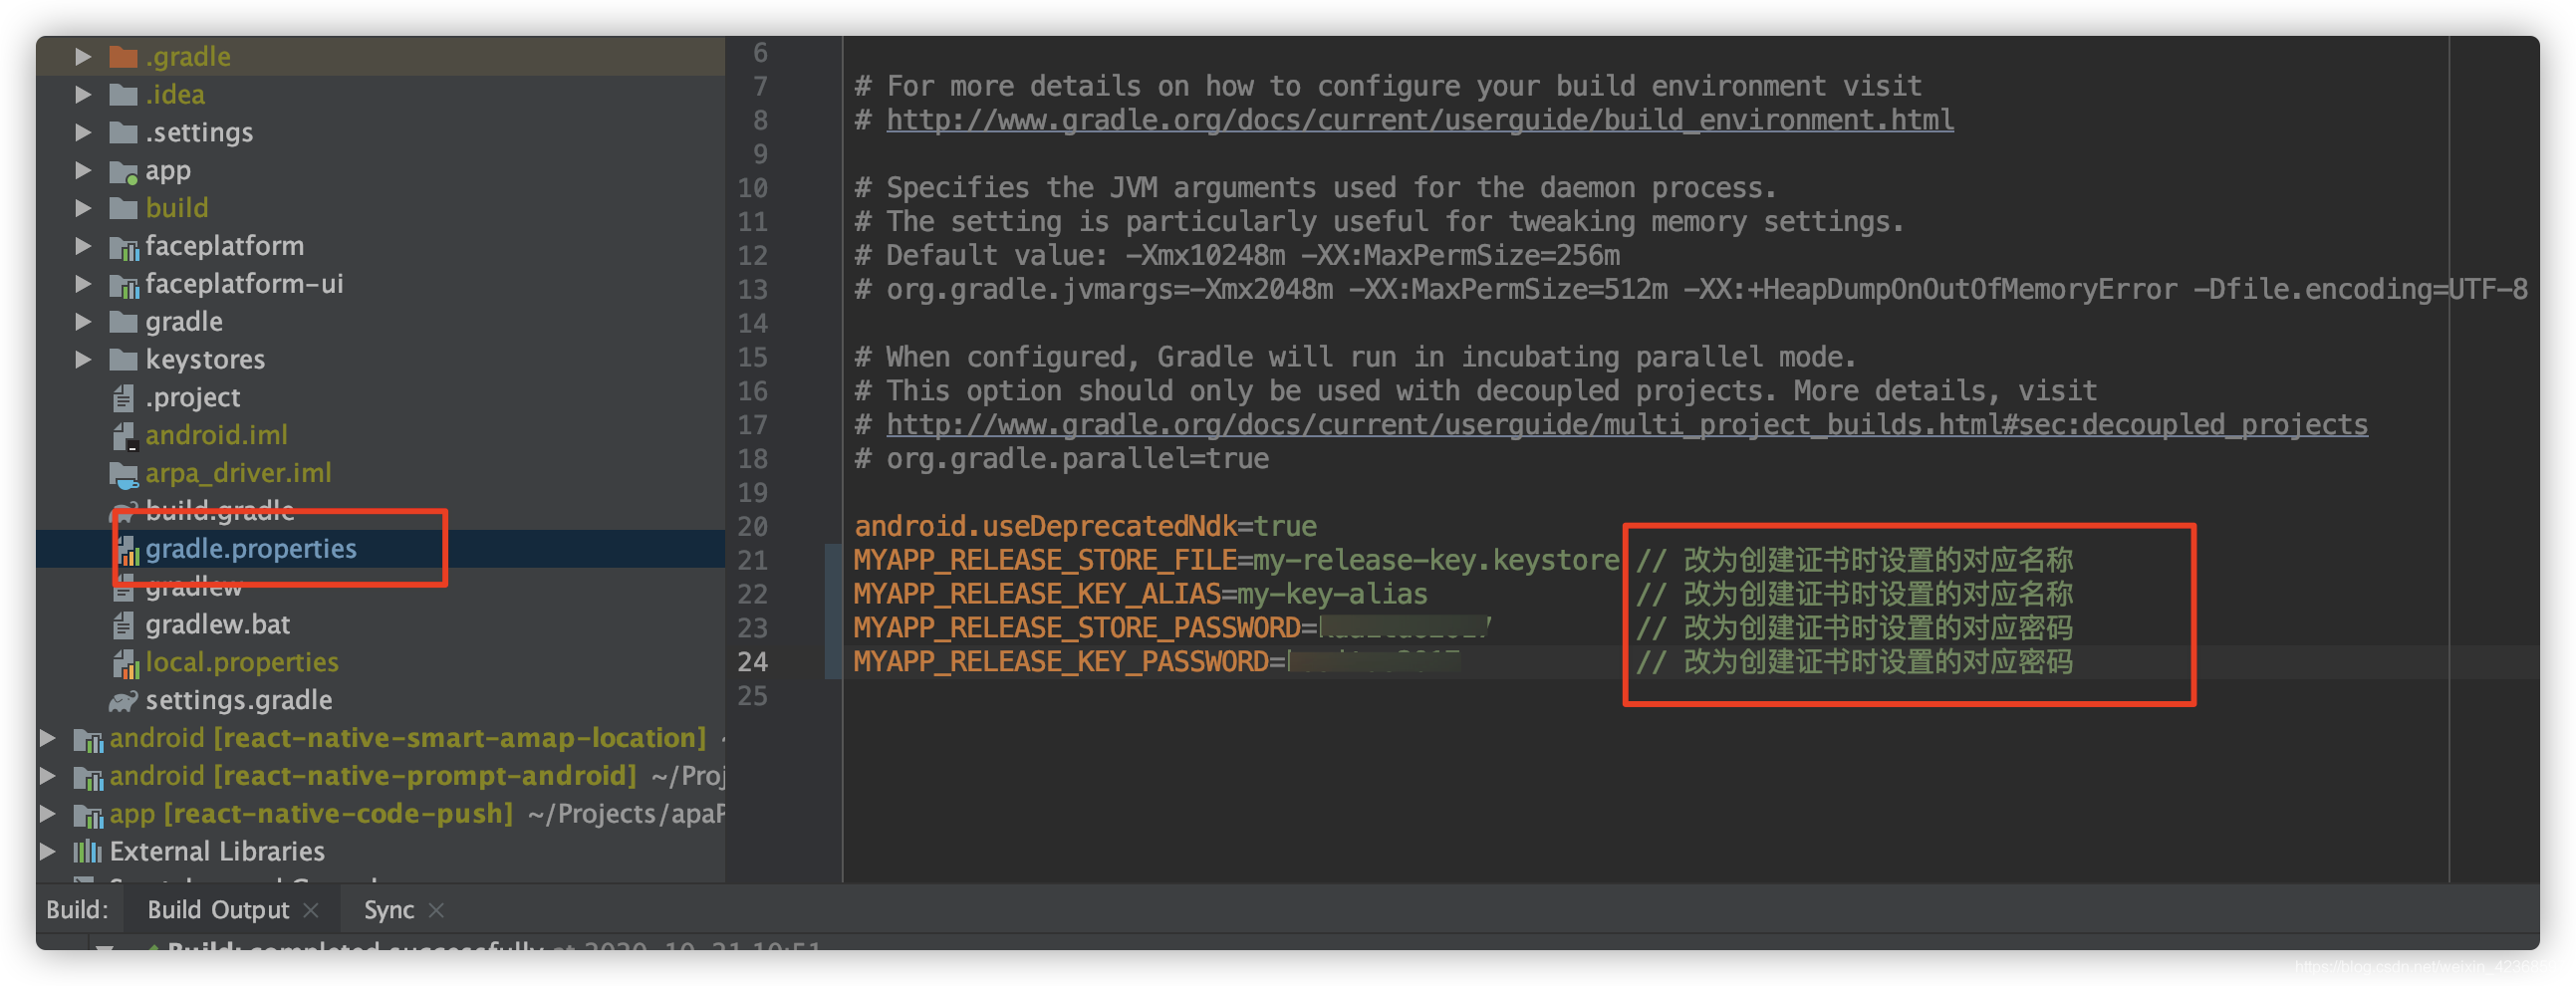Click the .idea folder icon
This screenshot has height=986, width=2576.
coord(123,95)
